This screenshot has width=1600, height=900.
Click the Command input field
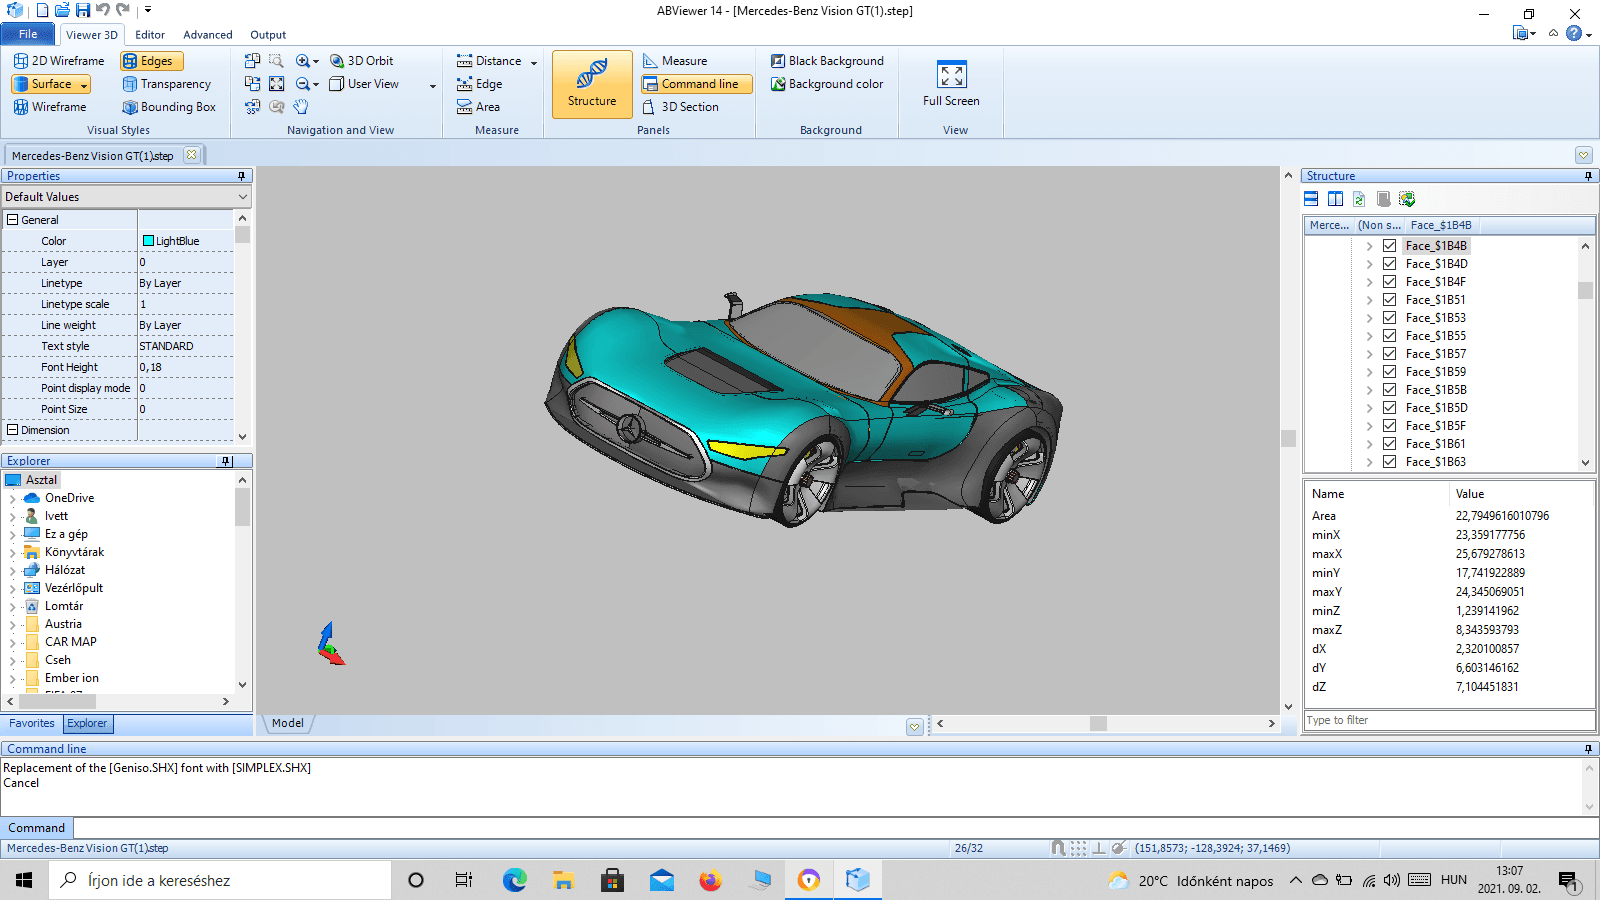[836, 828]
